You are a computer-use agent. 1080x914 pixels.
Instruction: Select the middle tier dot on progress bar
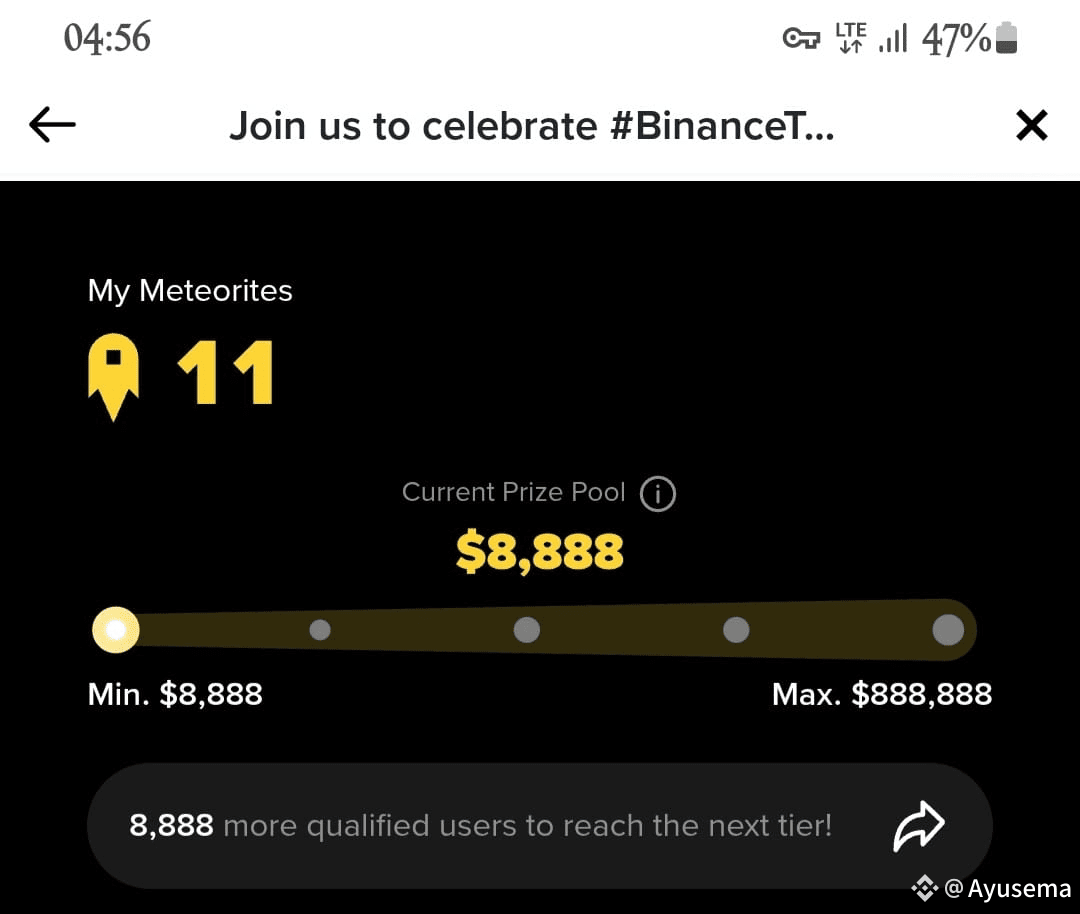pyautogui.click(x=527, y=630)
